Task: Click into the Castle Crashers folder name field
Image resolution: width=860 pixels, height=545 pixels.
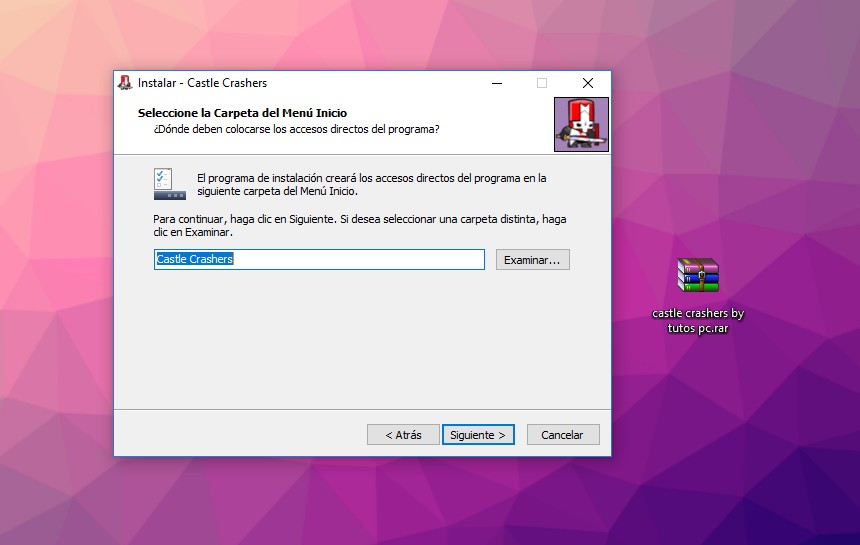Action: pyautogui.click(x=320, y=259)
